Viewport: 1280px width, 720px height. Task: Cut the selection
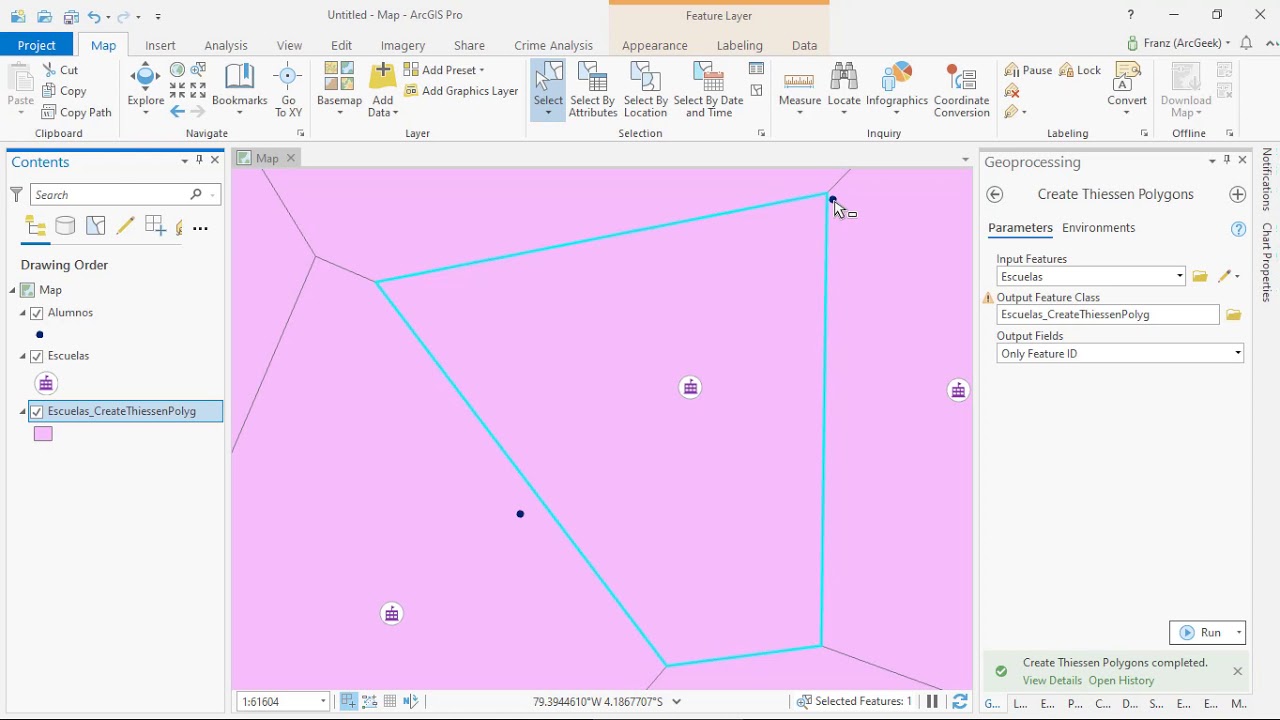point(60,70)
